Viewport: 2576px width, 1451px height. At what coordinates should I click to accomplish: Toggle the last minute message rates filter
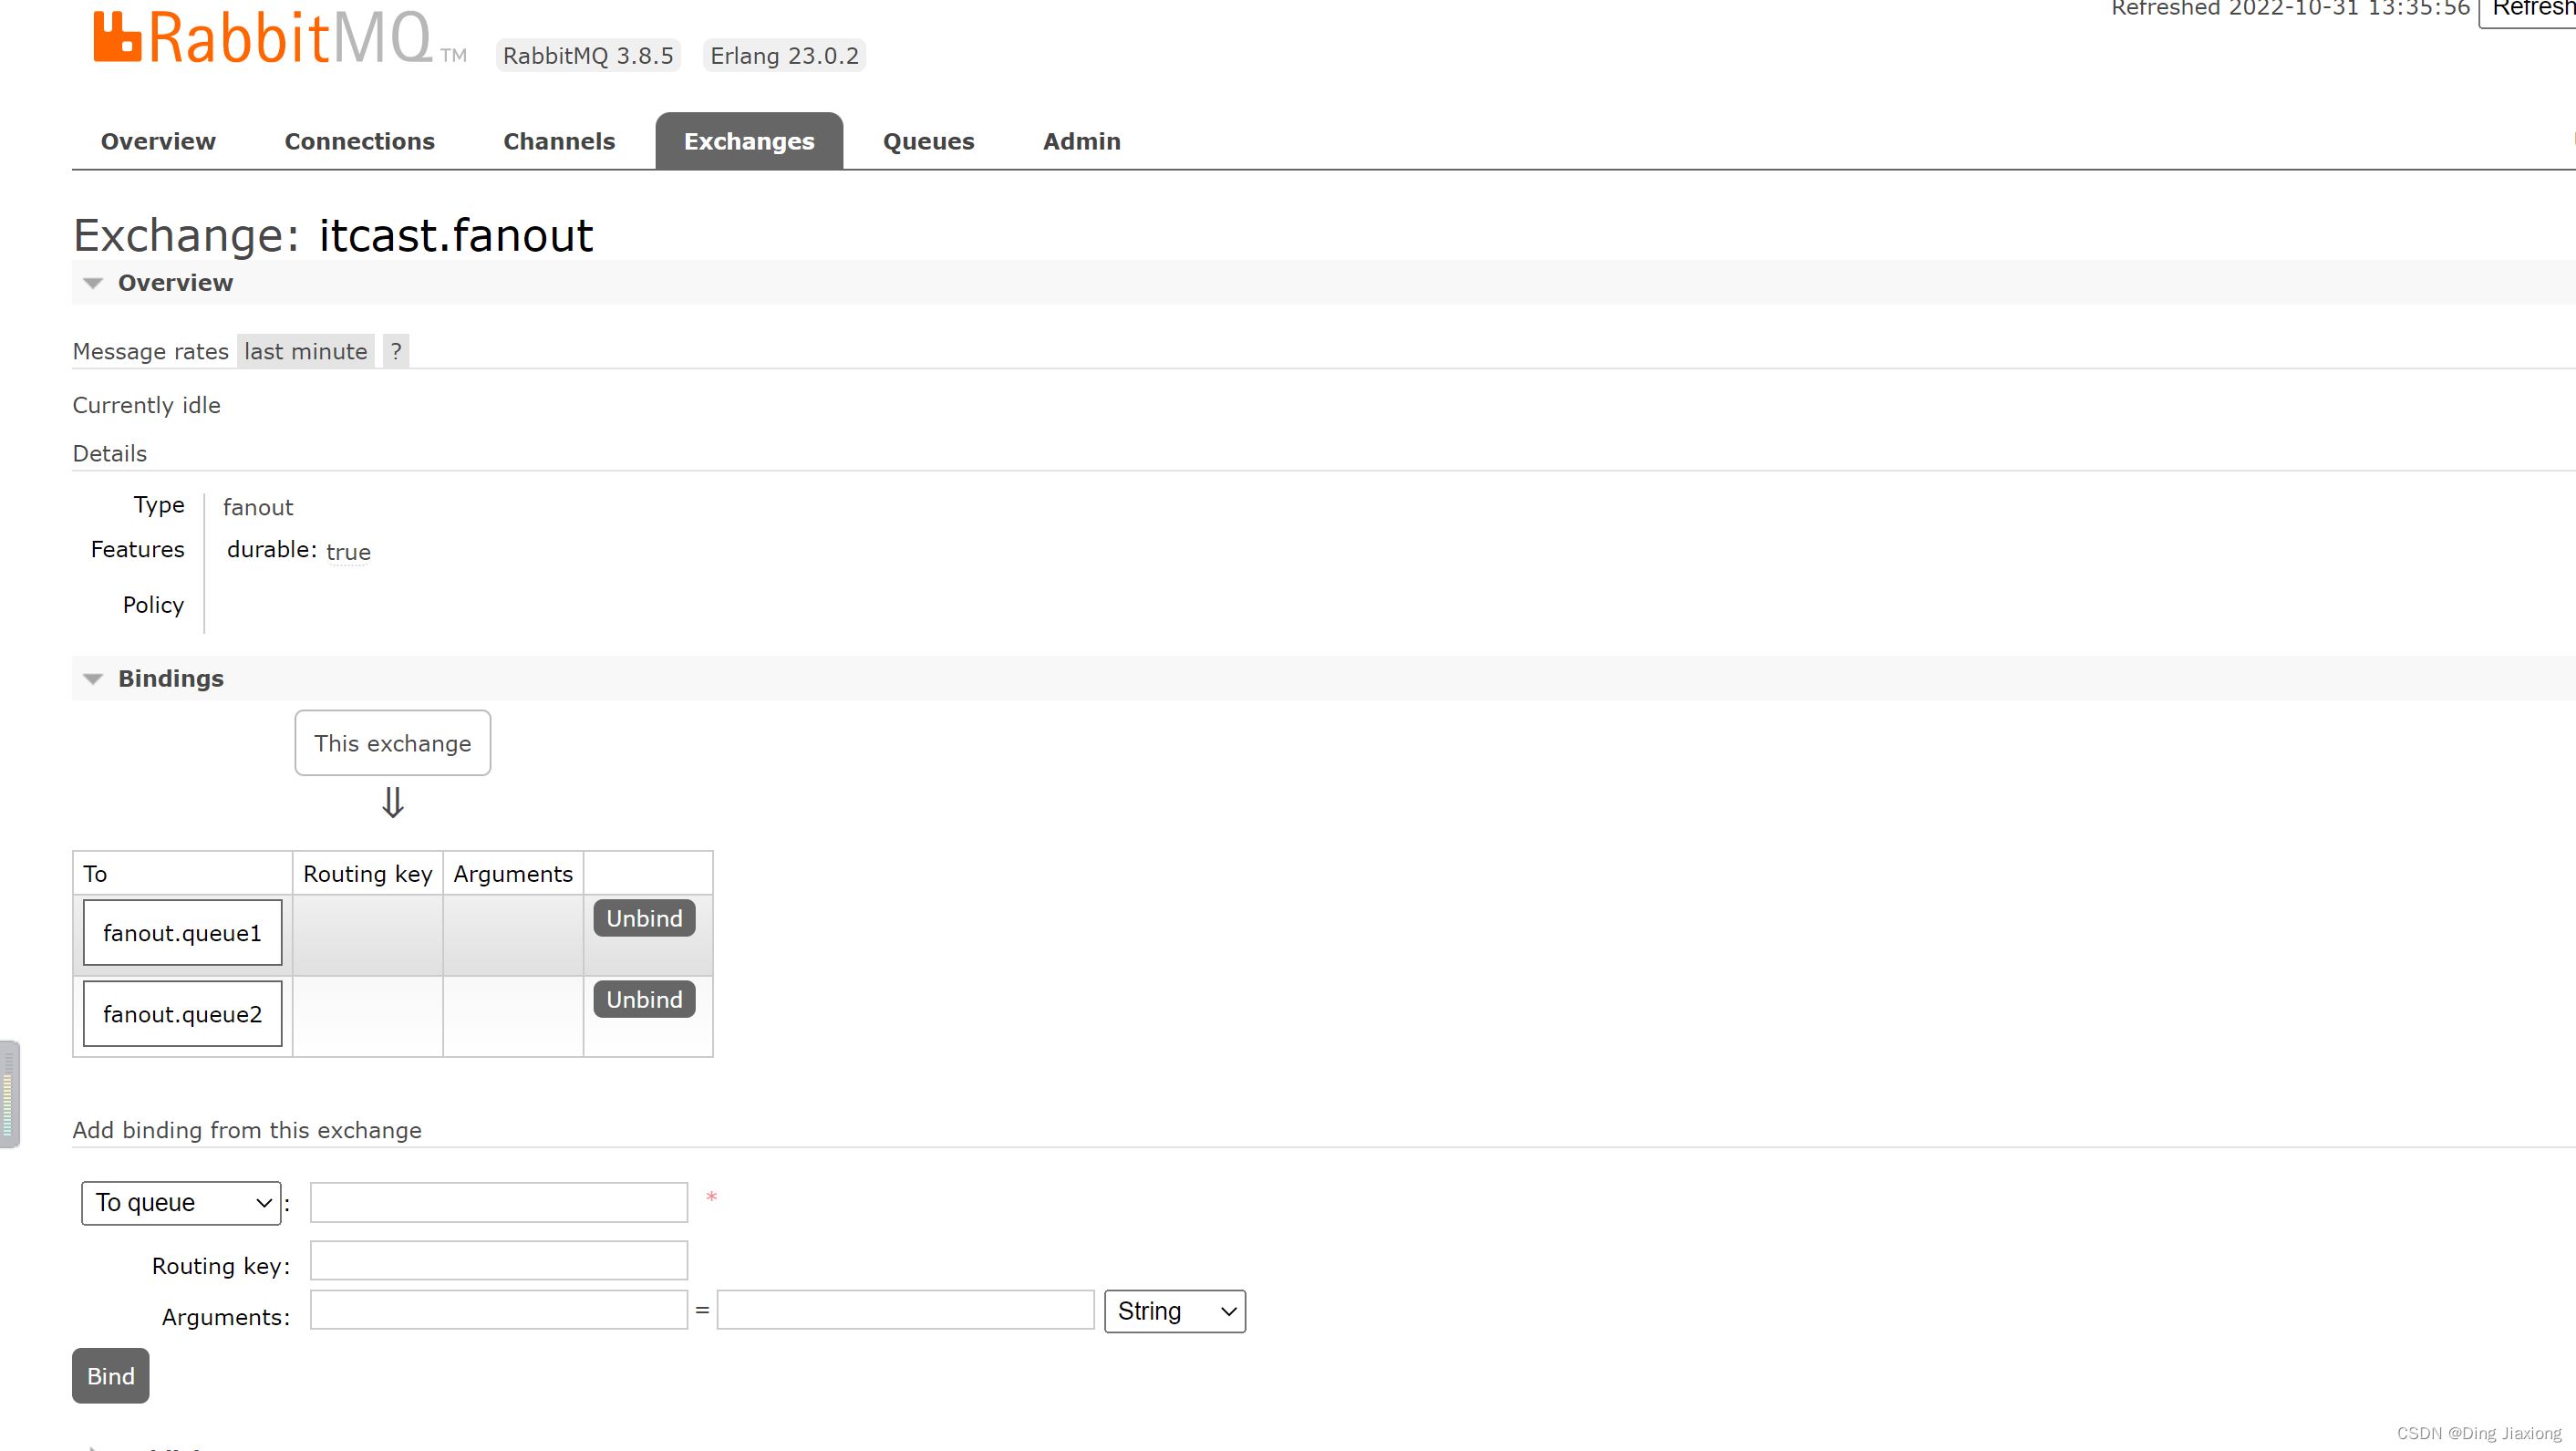coord(306,350)
